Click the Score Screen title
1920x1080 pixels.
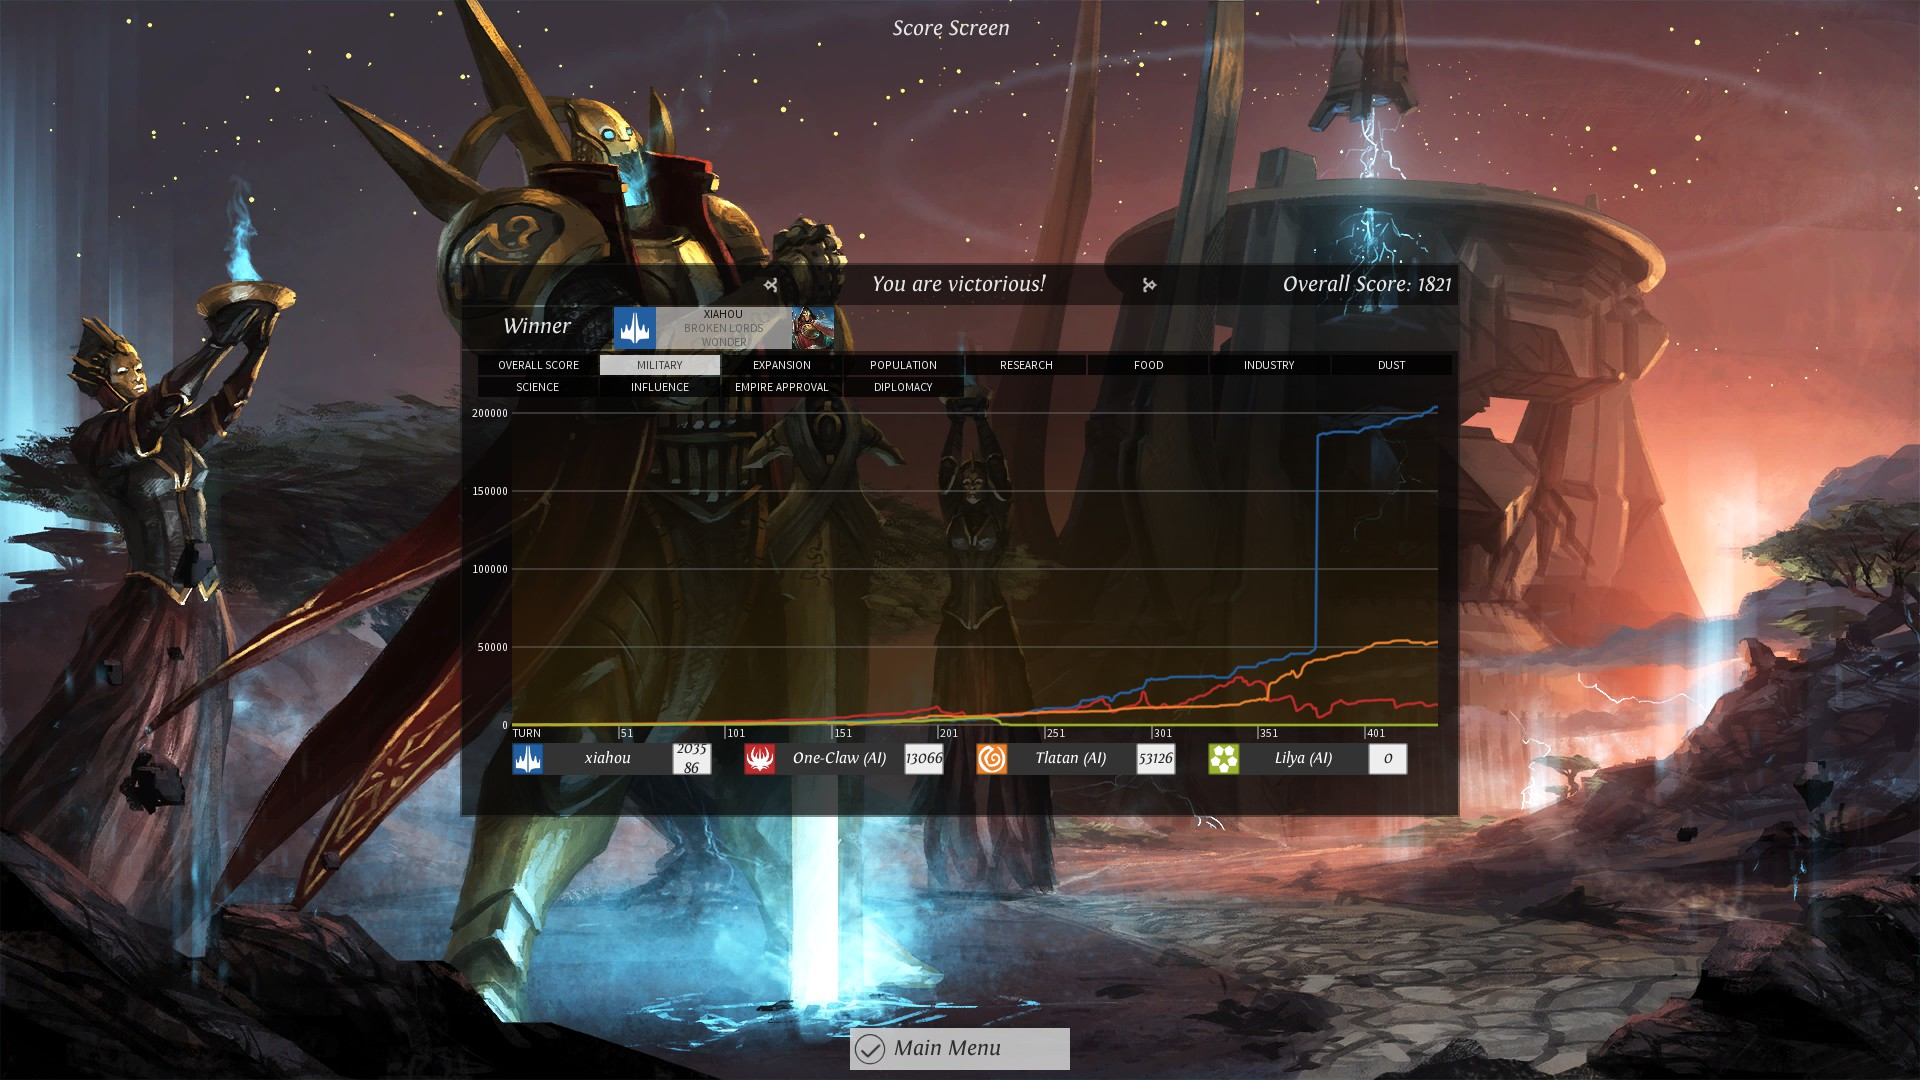click(x=951, y=28)
